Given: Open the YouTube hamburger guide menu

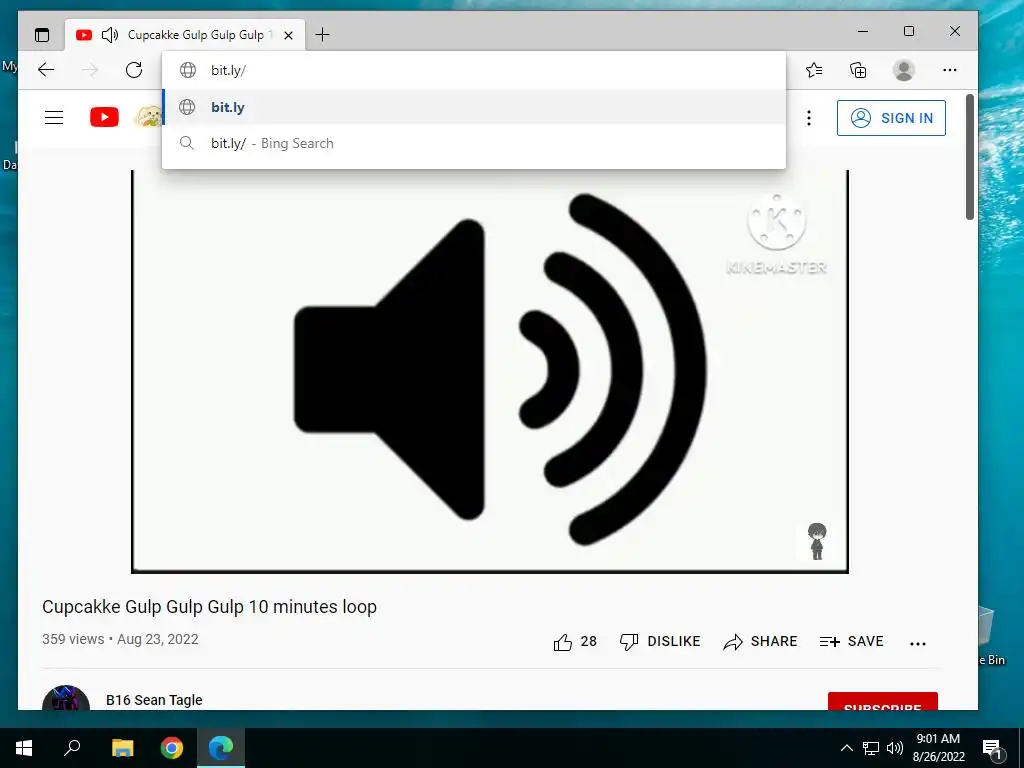Looking at the screenshot, I should tap(54, 118).
